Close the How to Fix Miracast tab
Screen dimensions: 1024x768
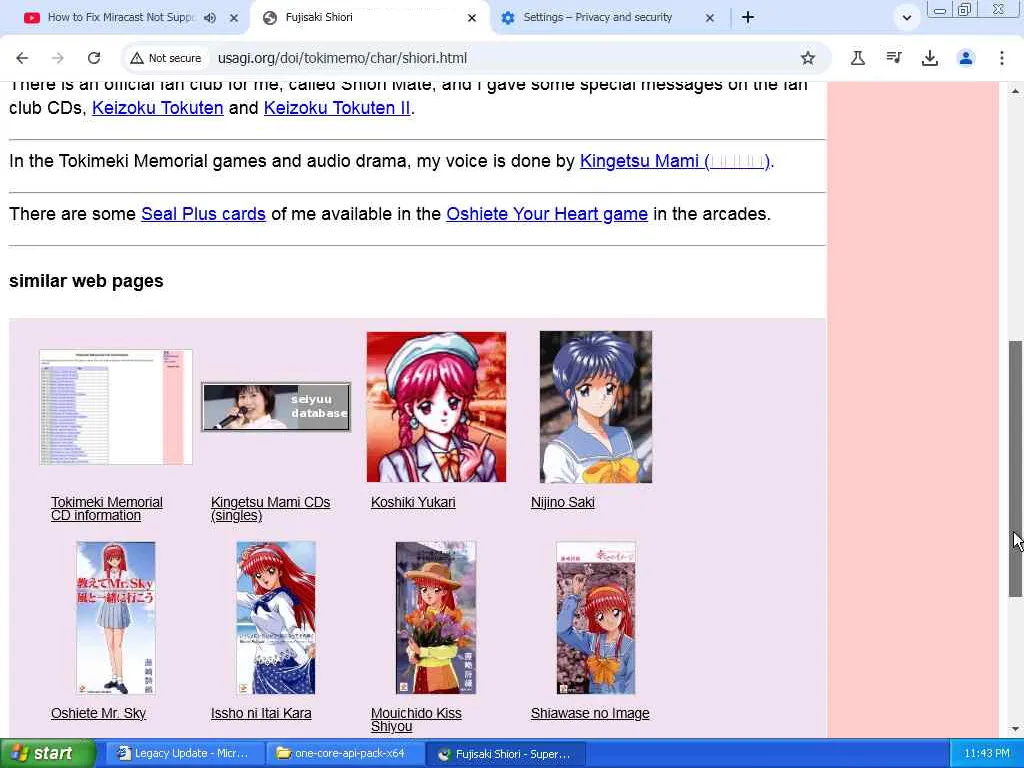click(234, 18)
